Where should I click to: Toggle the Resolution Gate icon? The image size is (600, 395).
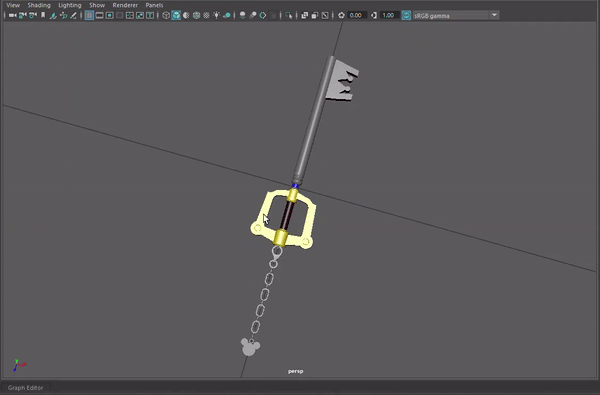[109, 15]
